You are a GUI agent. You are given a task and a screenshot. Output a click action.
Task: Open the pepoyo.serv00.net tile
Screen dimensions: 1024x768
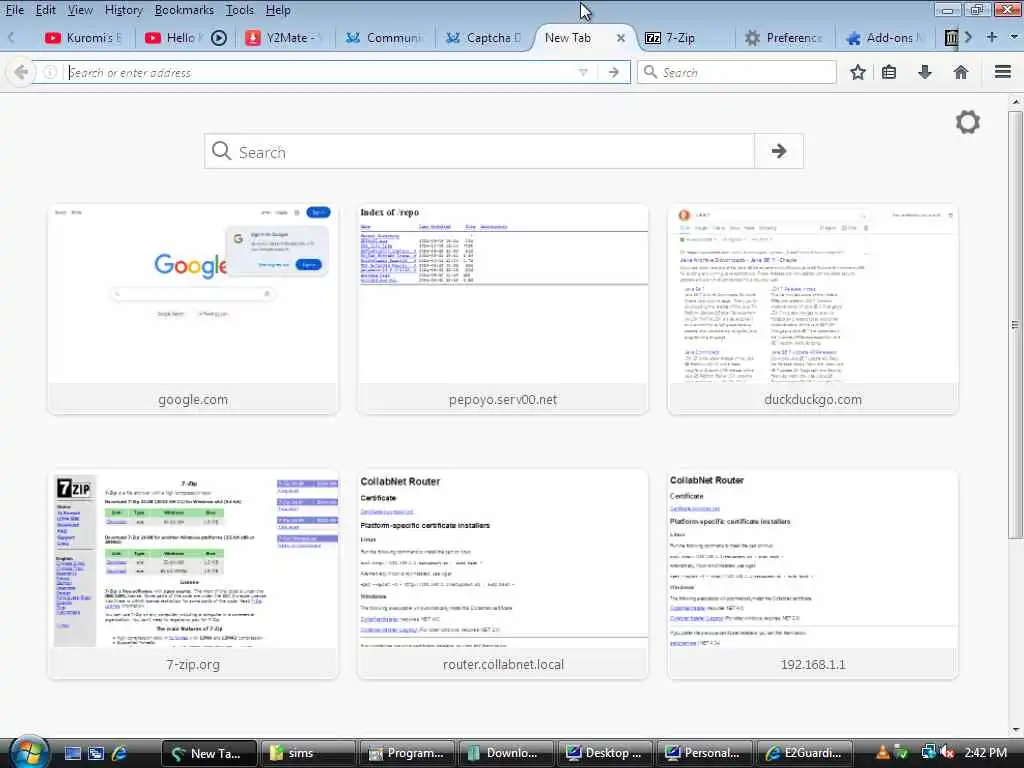[x=503, y=309]
